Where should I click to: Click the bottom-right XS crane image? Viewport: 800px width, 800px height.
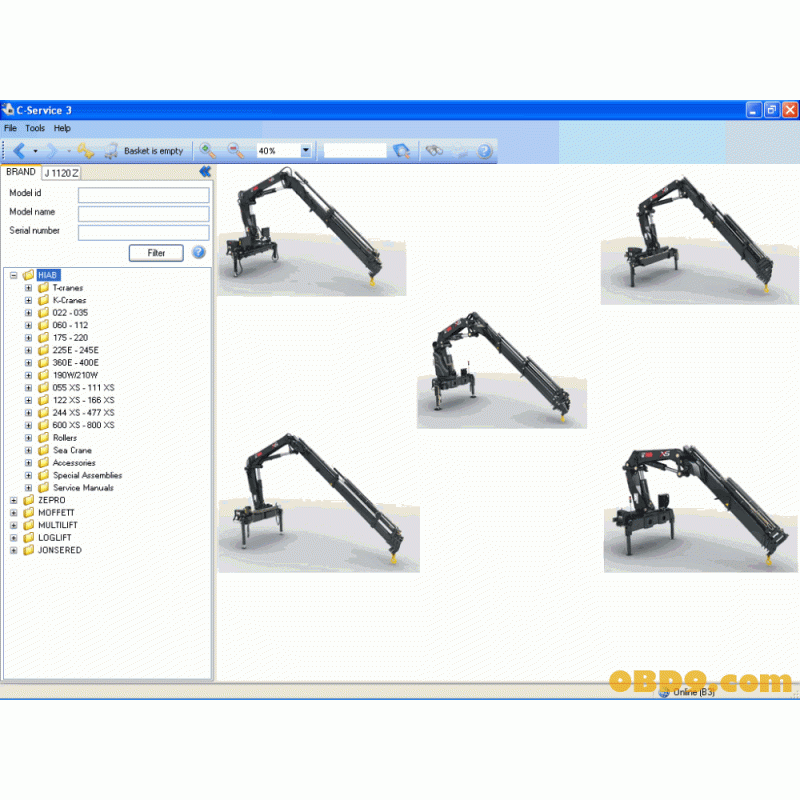pos(701,508)
